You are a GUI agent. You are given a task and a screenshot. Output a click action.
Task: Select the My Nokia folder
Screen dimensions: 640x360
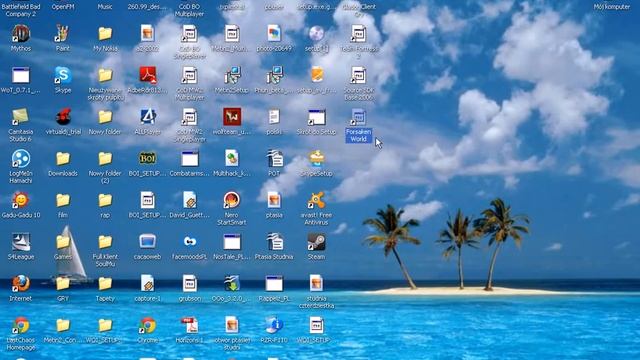(x=105, y=33)
